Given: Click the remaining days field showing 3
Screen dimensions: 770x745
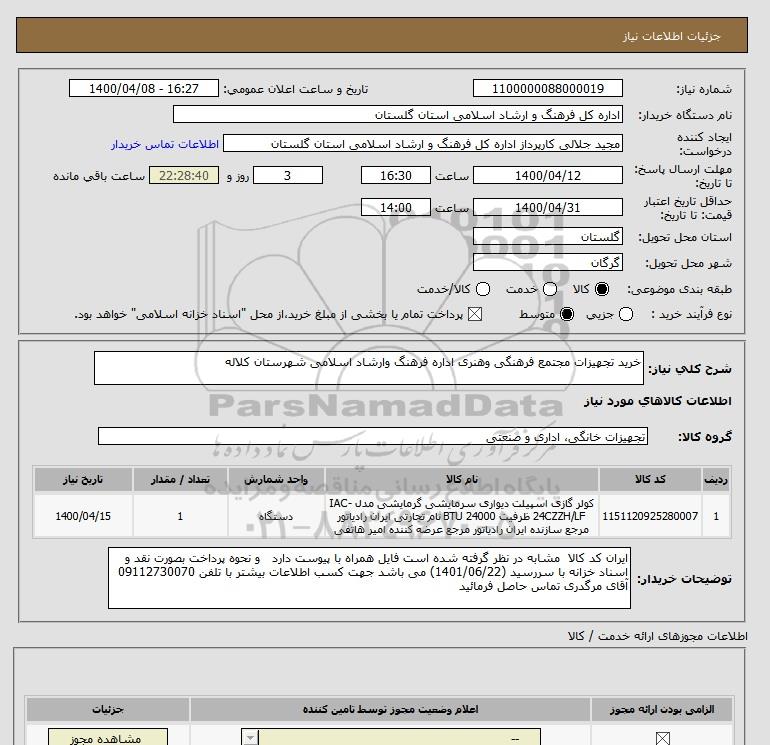Looking at the screenshot, I should pos(288,175).
